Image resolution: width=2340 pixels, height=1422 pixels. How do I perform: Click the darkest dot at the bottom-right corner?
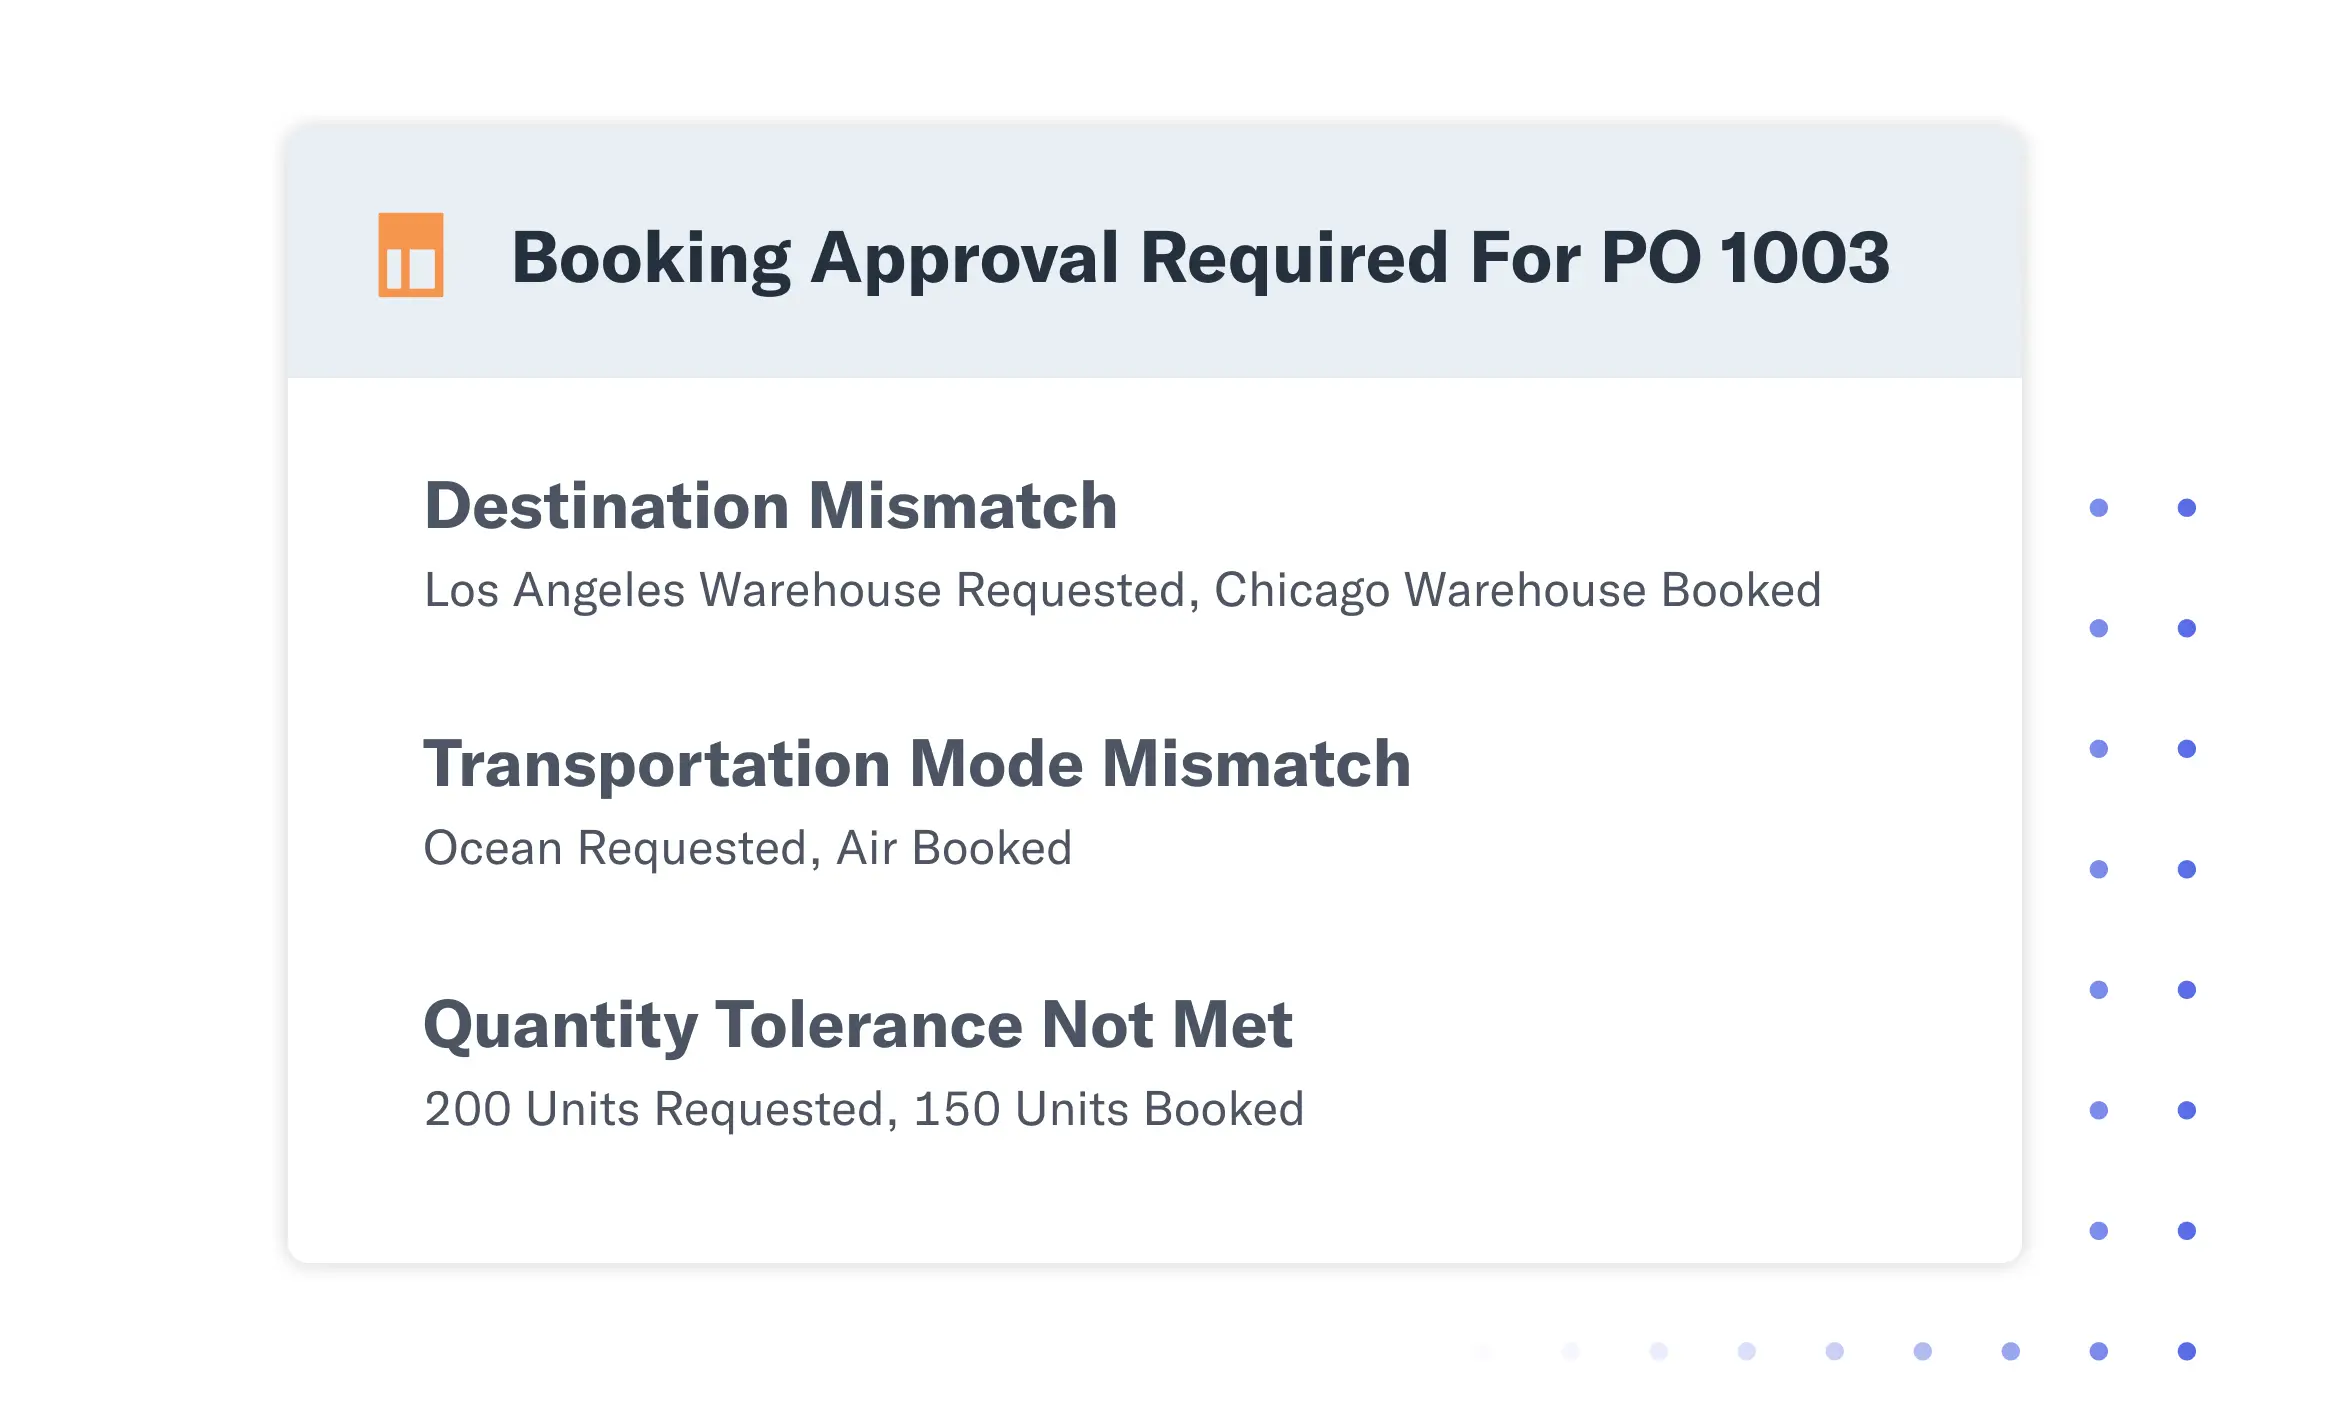(2186, 1351)
